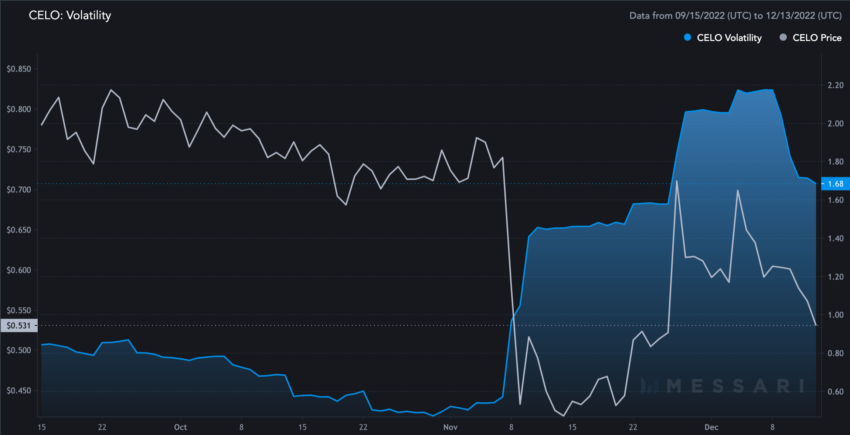Toggle the CELO Price legend entry
Screen dimensions: 850x435
[x=810, y=38]
